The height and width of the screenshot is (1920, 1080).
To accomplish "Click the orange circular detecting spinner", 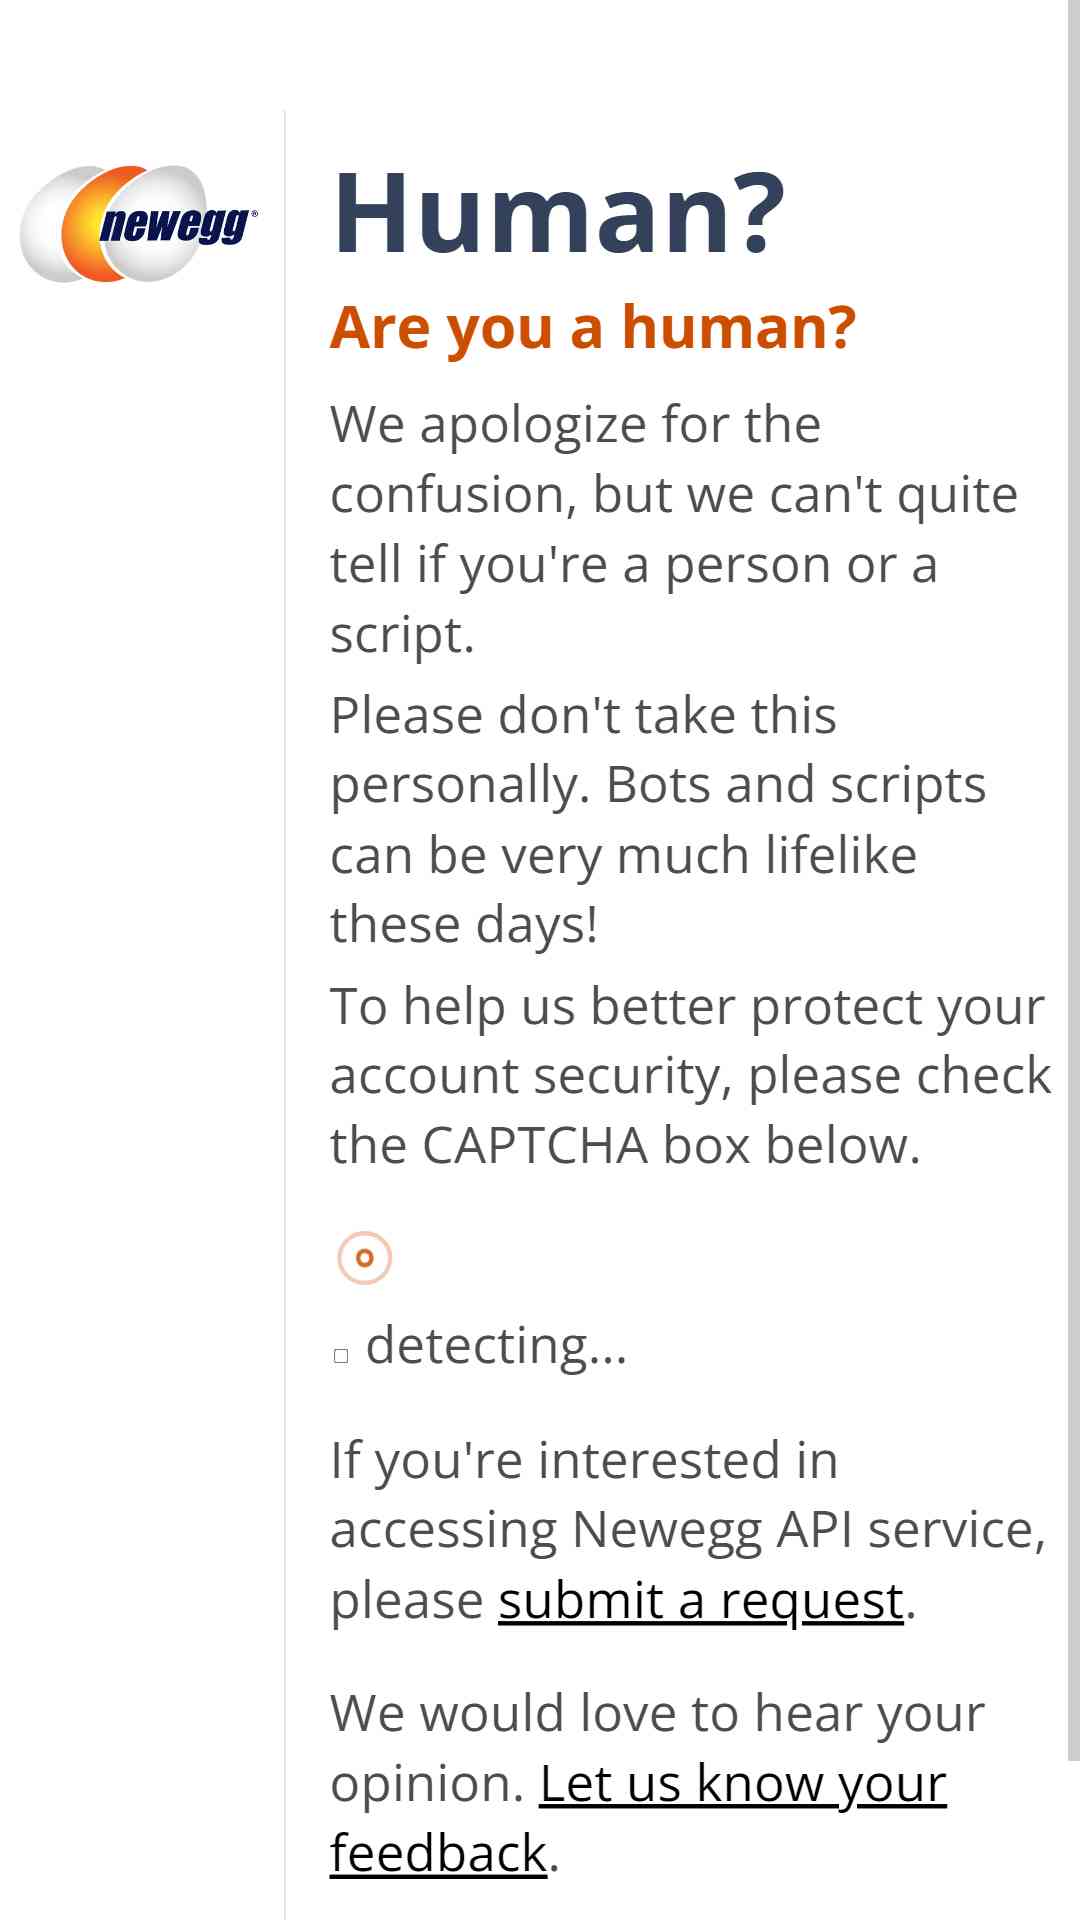I will 364,1257.
